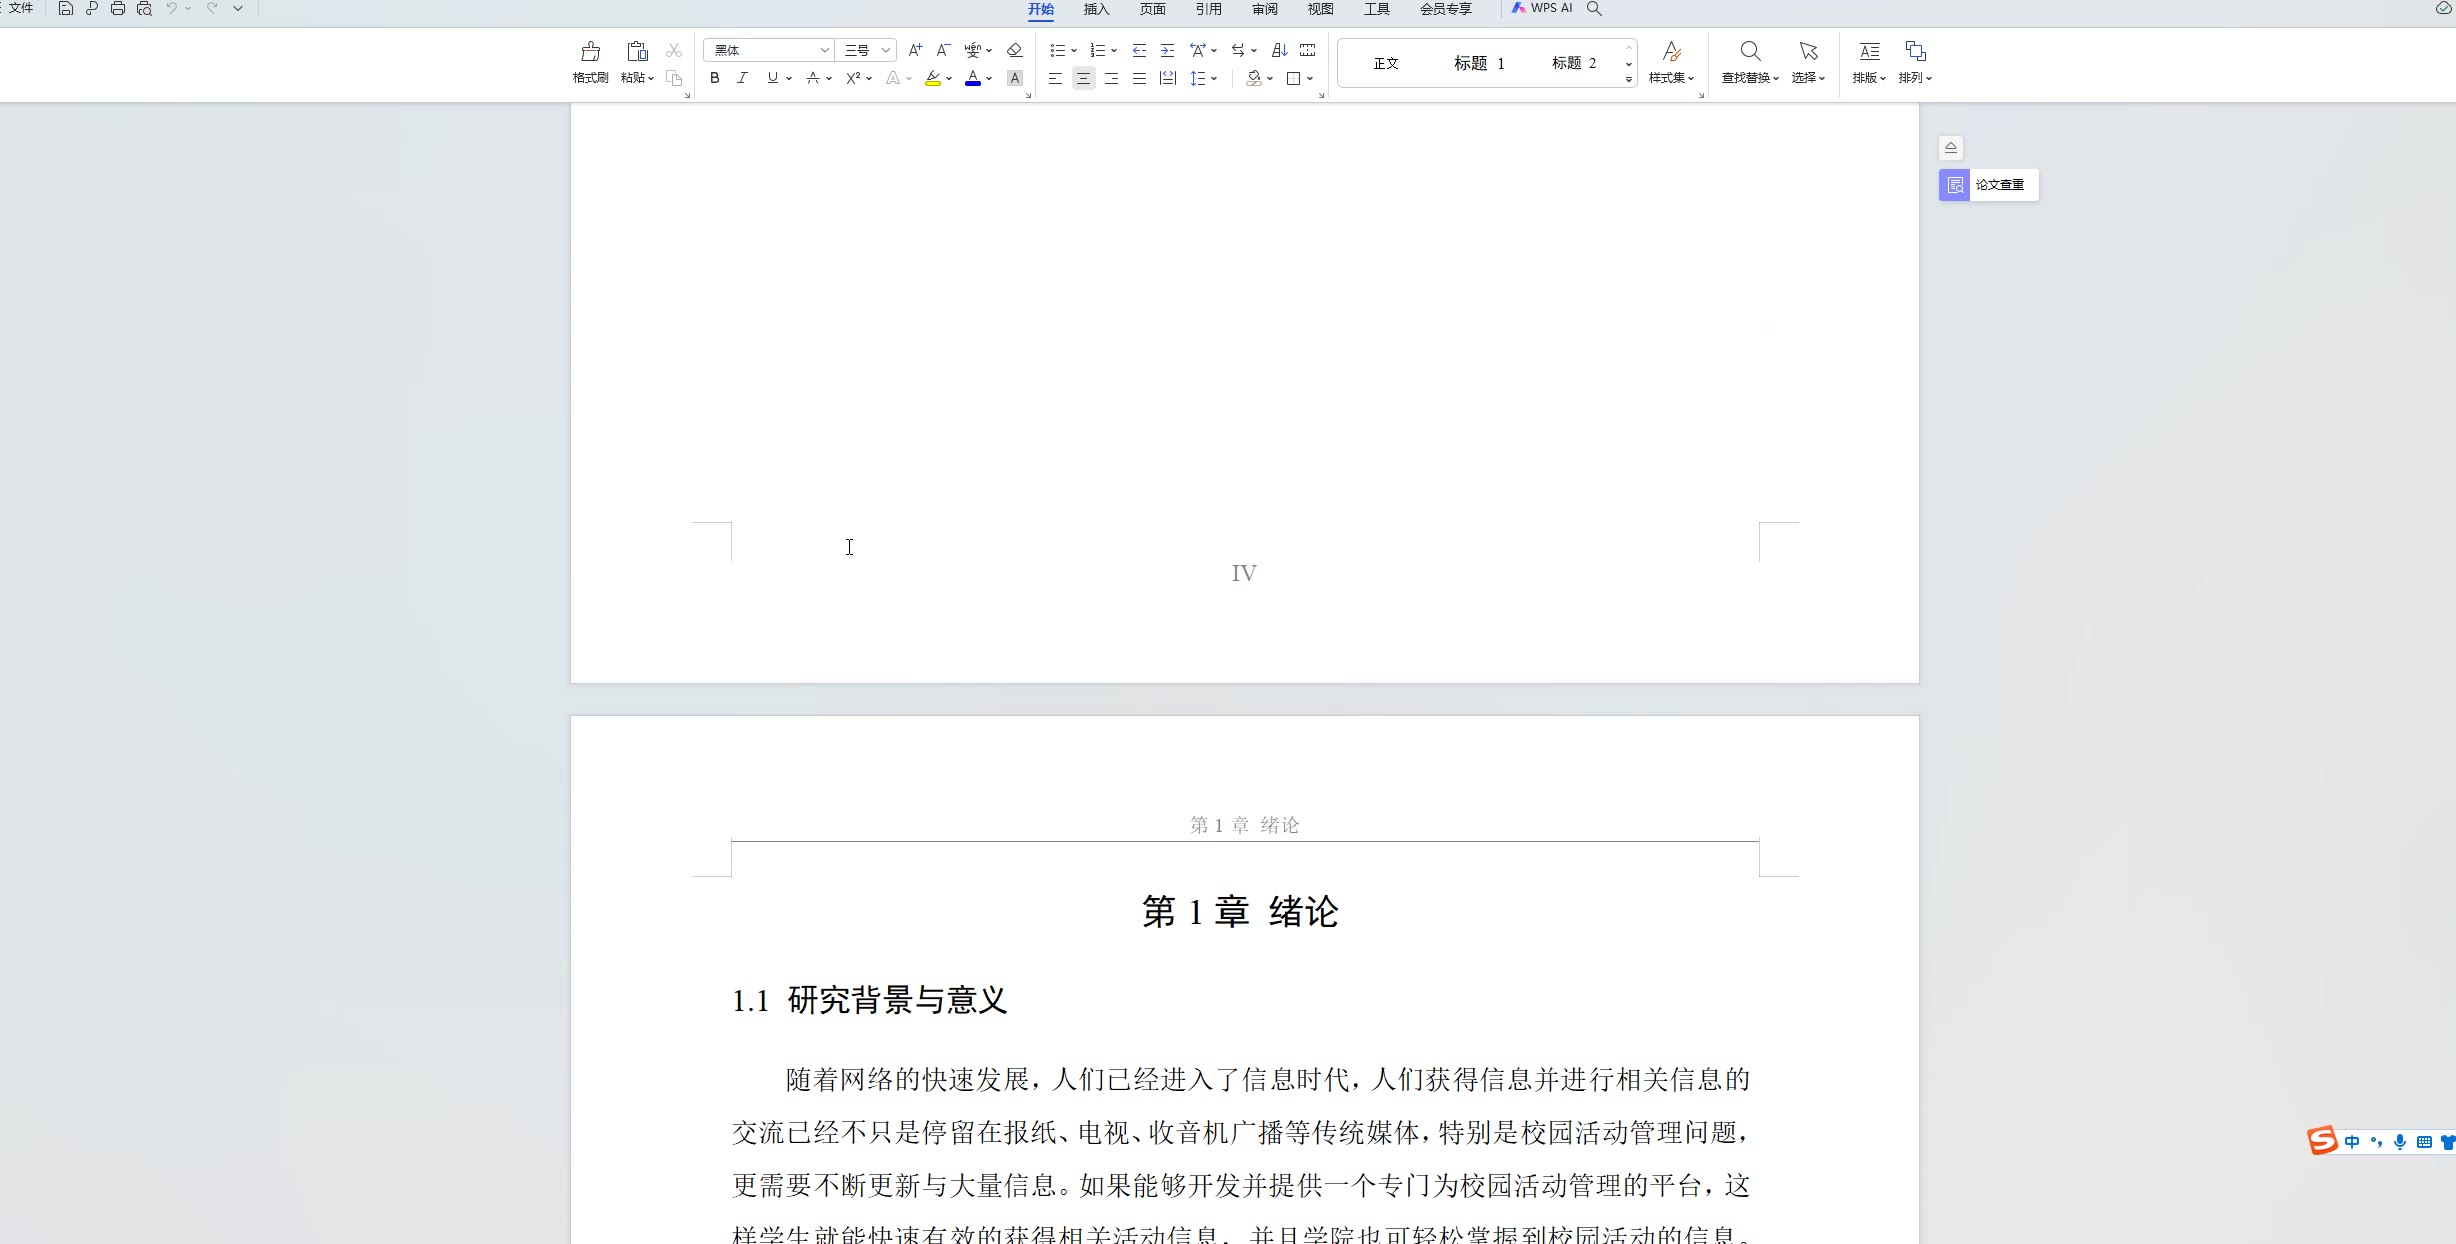Decrease paragraph indent
The width and height of the screenshot is (2456, 1244).
(x=1139, y=50)
